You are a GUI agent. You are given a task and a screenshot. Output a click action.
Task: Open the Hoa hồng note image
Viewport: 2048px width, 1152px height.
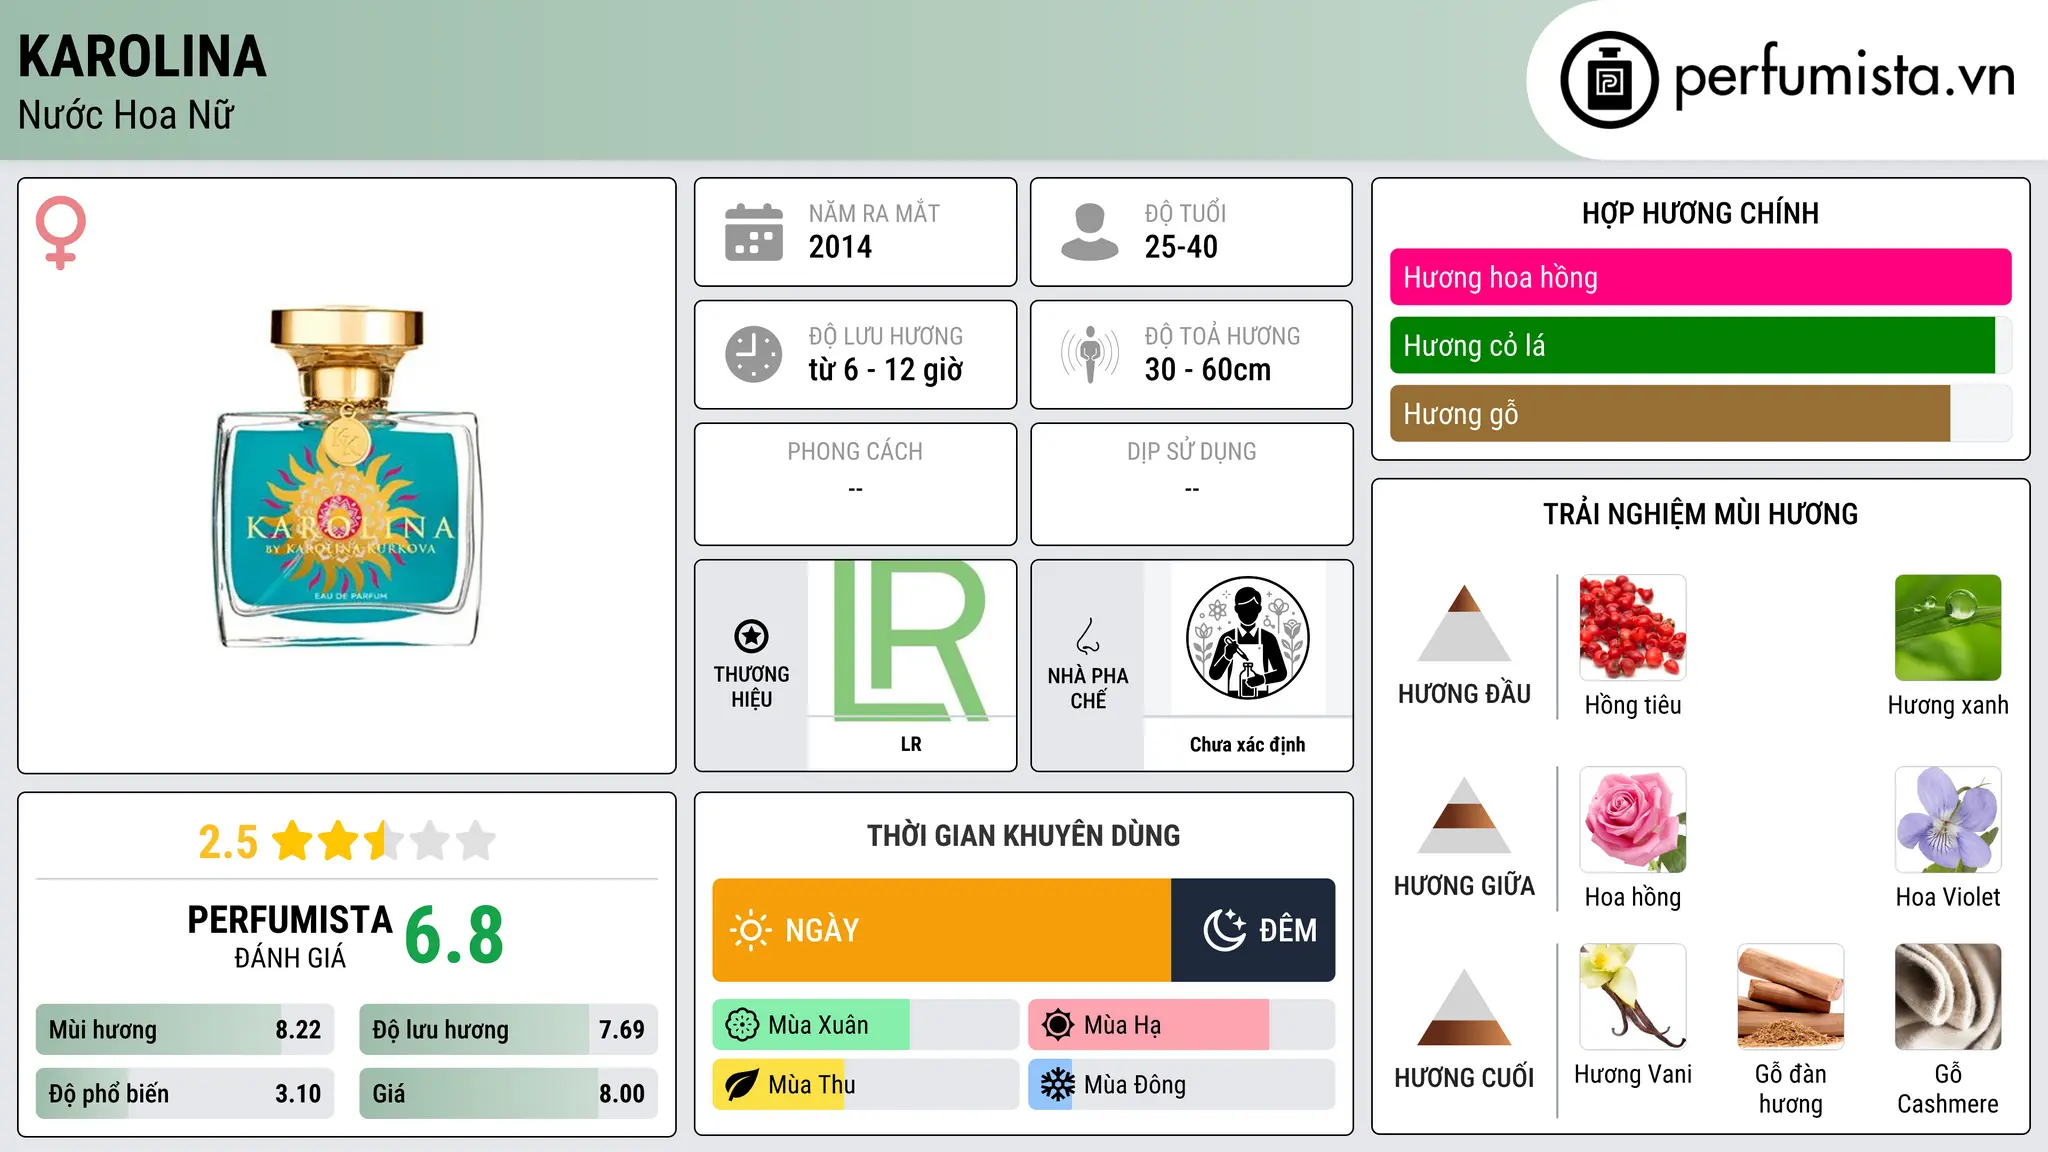click(x=1633, y=820)
